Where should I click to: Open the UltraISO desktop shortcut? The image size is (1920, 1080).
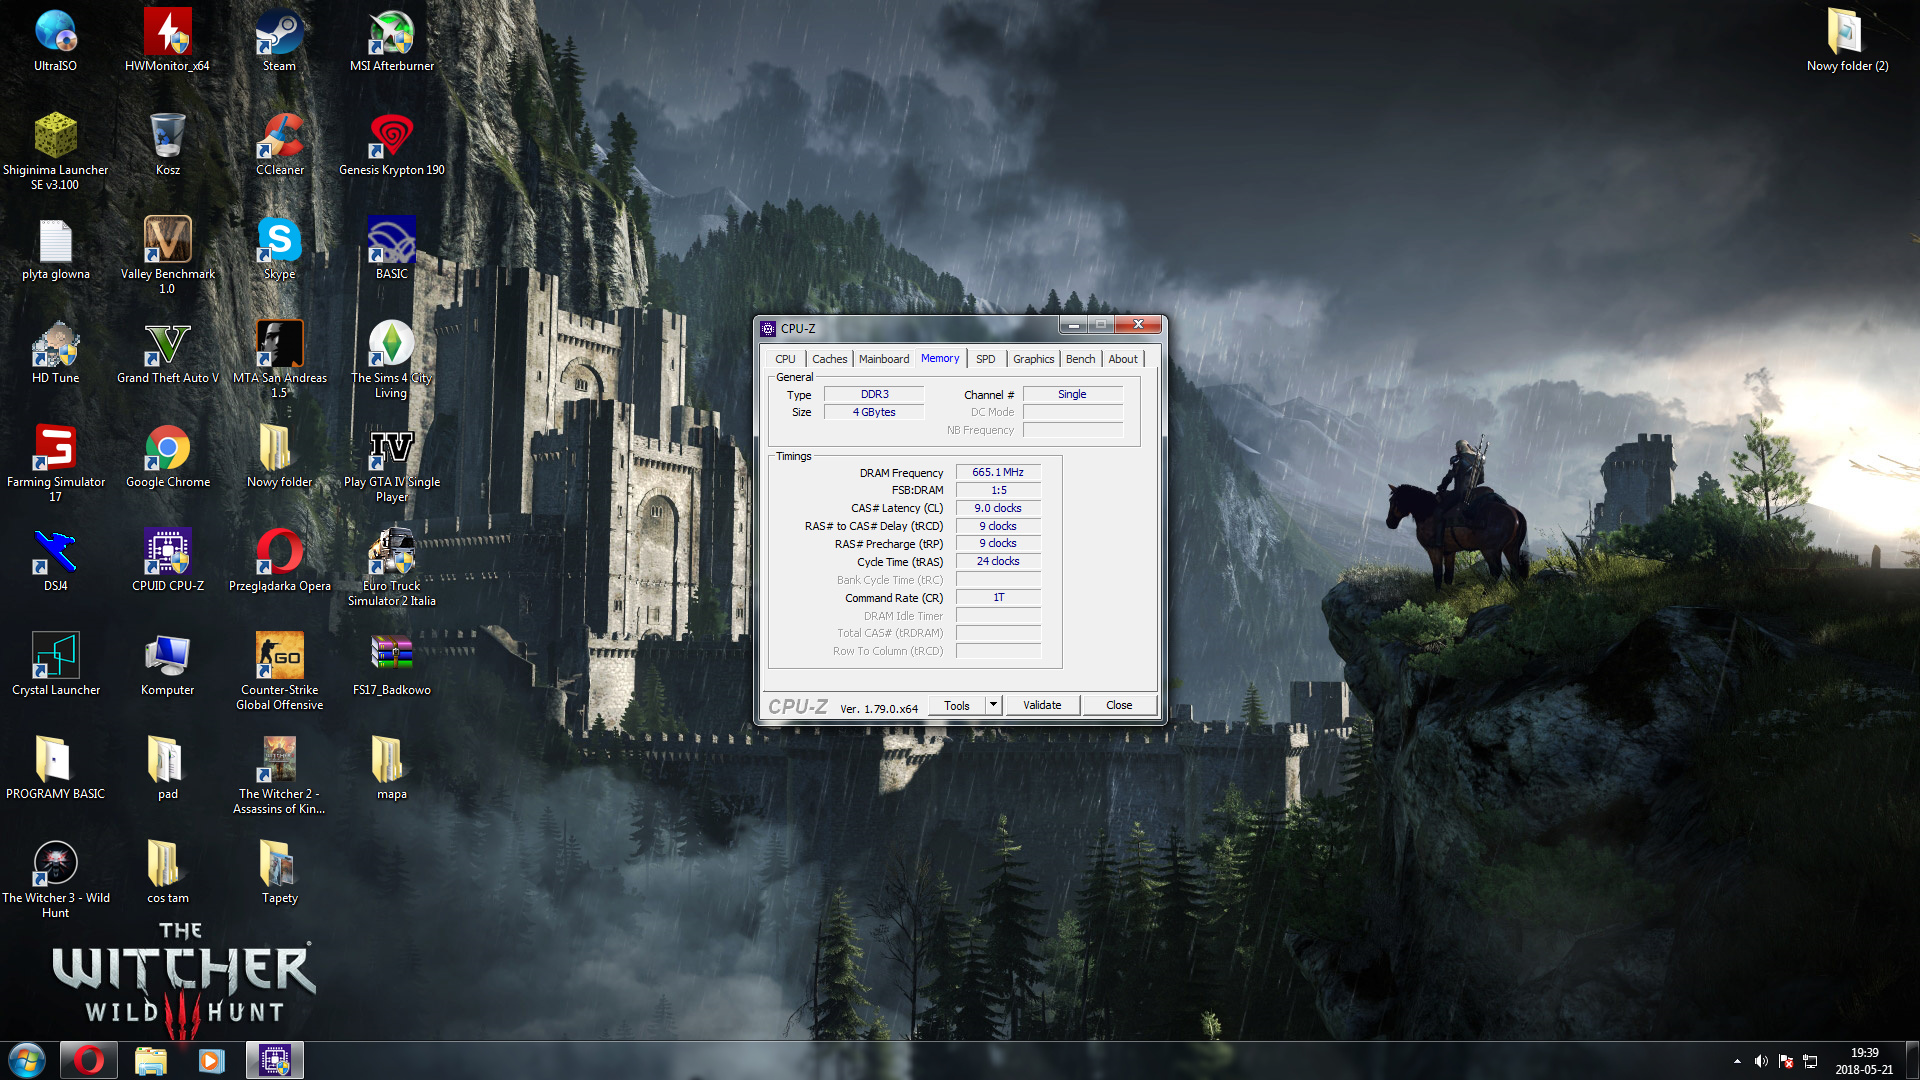click(x=55, y=41)
